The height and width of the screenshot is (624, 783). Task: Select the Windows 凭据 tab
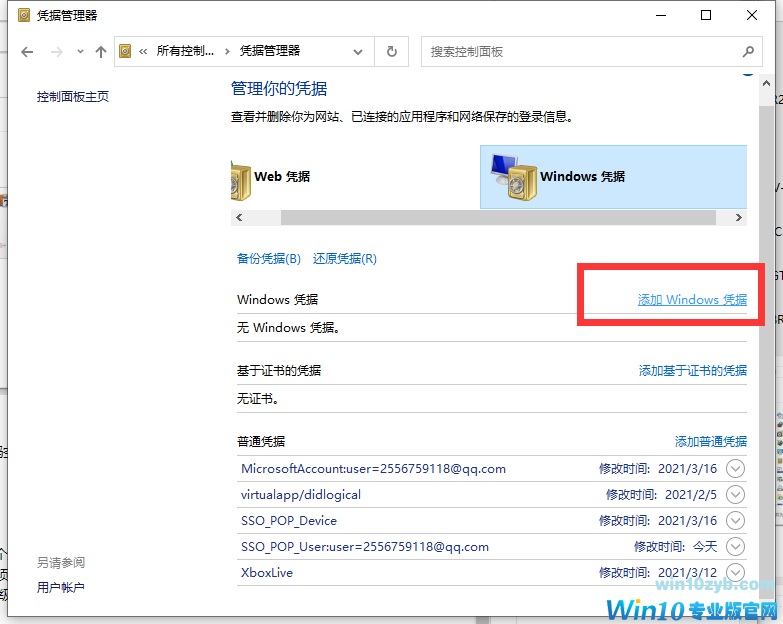(613, 177)
